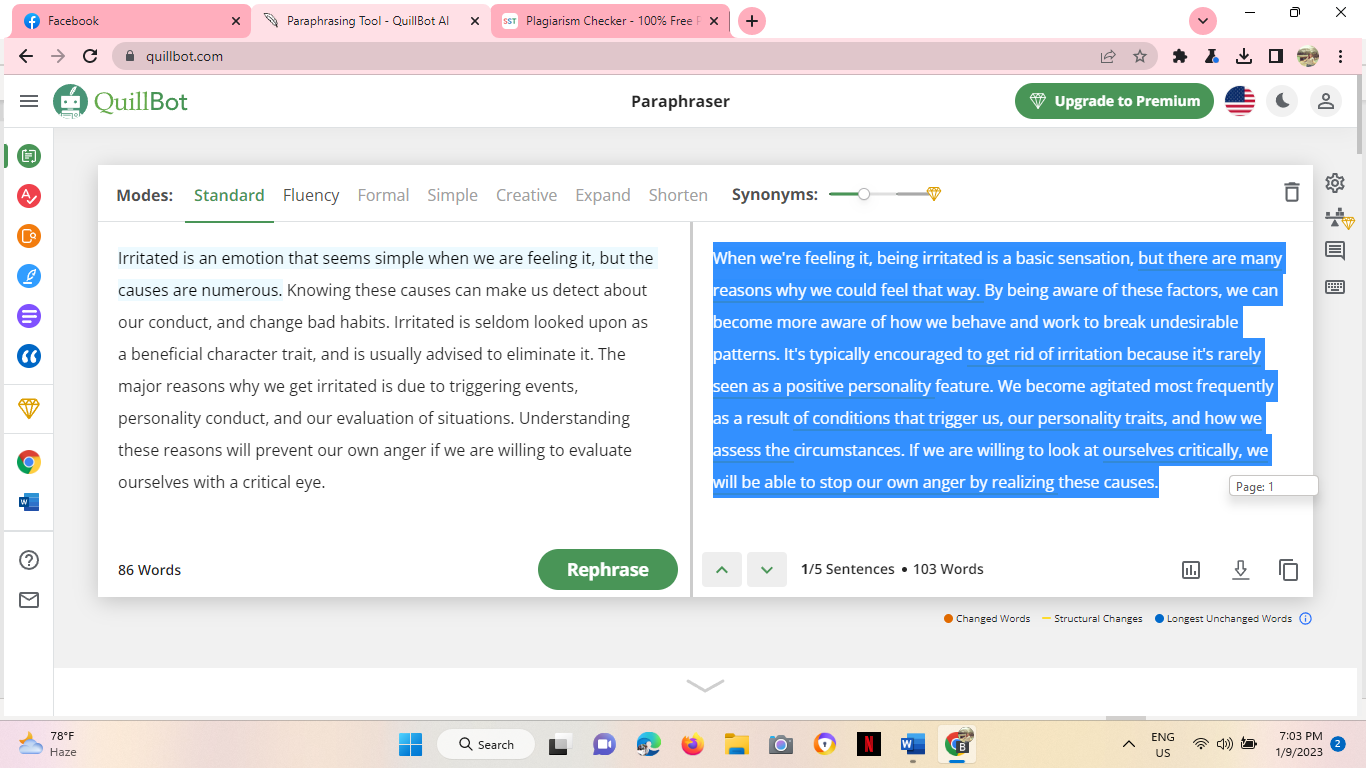Click taskbar Search box
Viewport: 1366px width, 768px height.
[485, 744]
